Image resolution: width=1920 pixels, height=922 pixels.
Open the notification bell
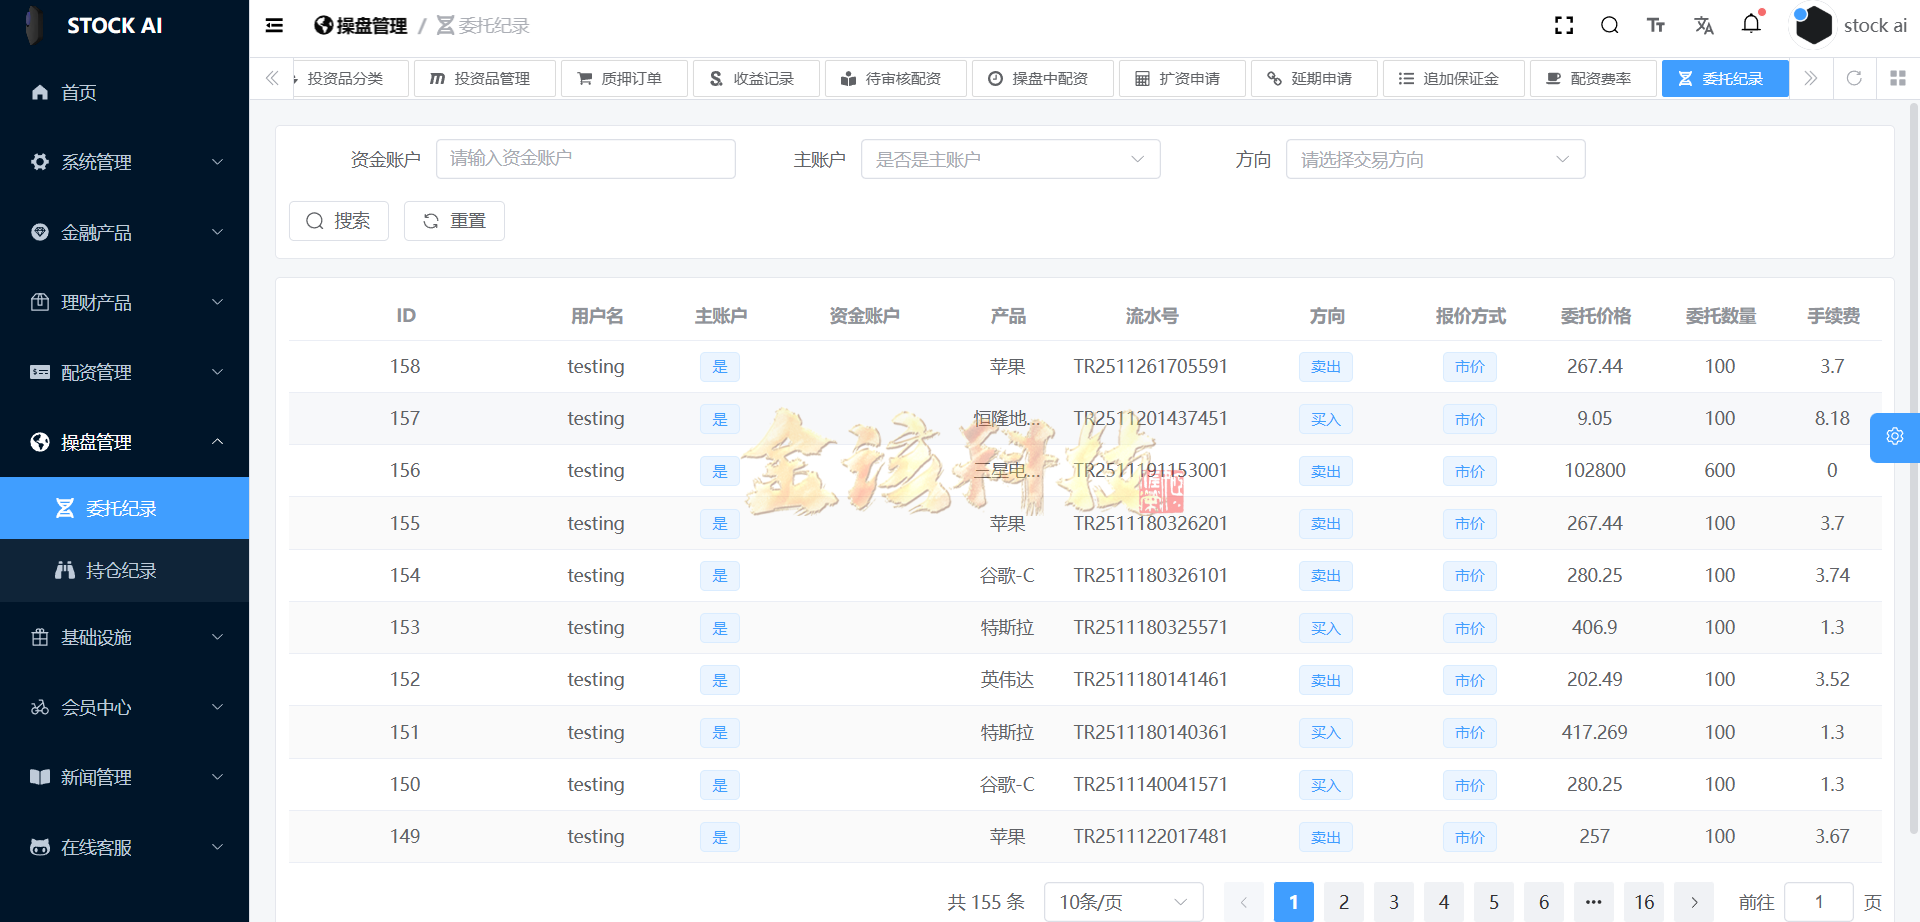coord(1752,25)
